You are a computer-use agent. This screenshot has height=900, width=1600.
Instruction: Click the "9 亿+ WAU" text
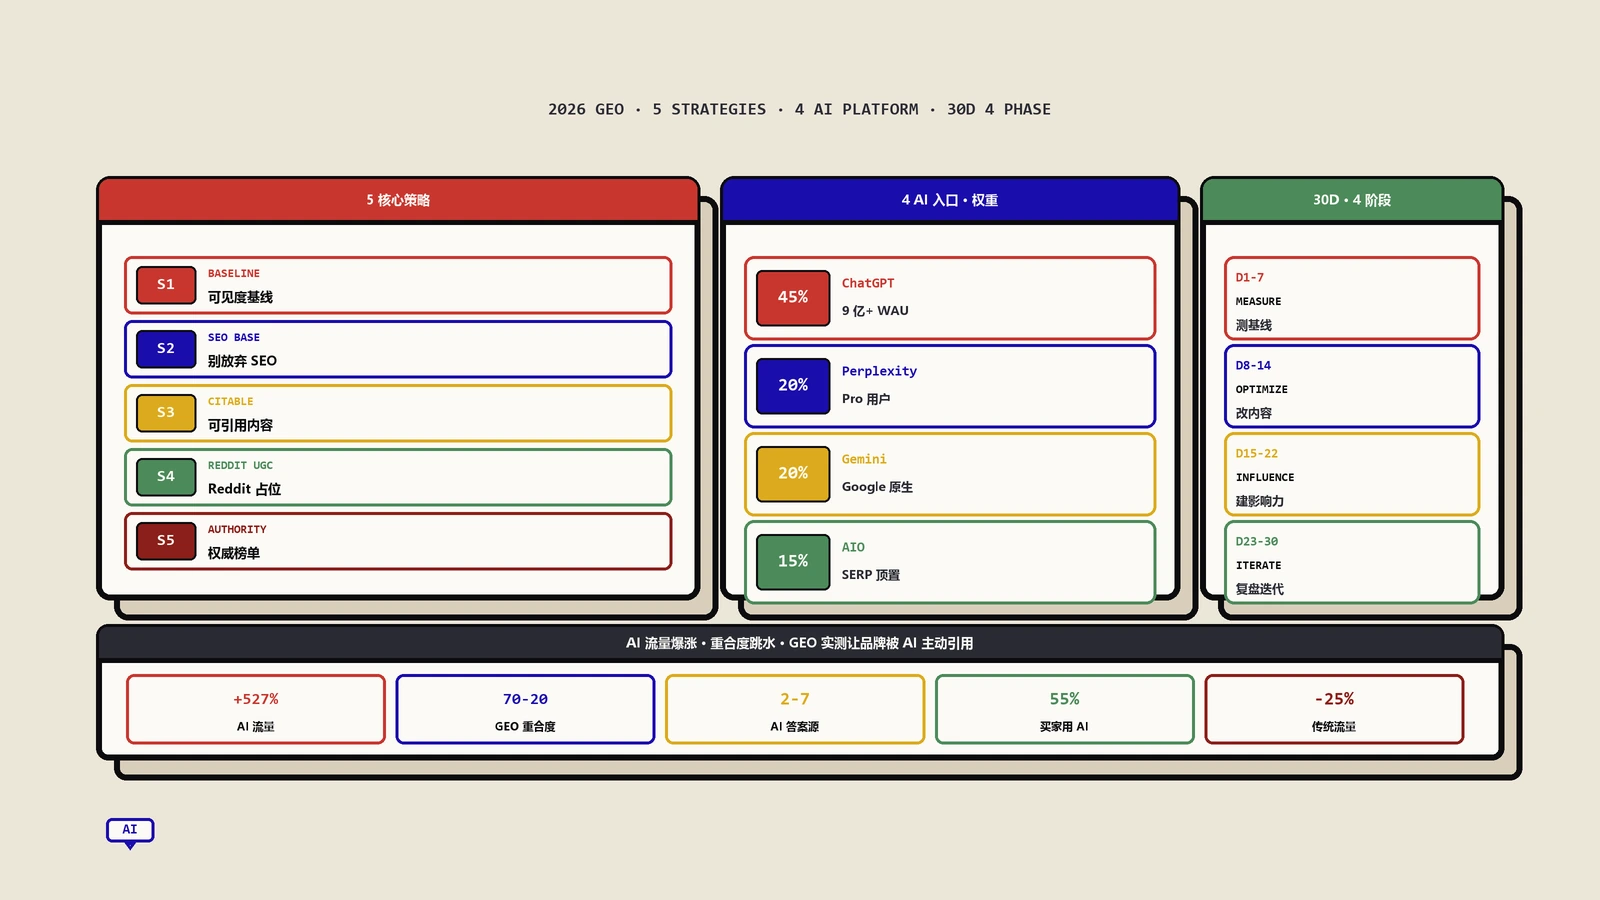[875, 311]
